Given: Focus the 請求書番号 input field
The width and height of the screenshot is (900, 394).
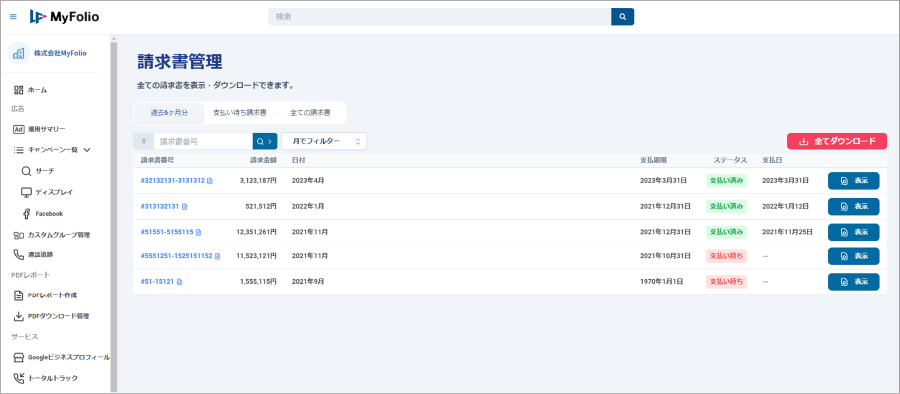Looking at the screenshot, I should point(203,141).
